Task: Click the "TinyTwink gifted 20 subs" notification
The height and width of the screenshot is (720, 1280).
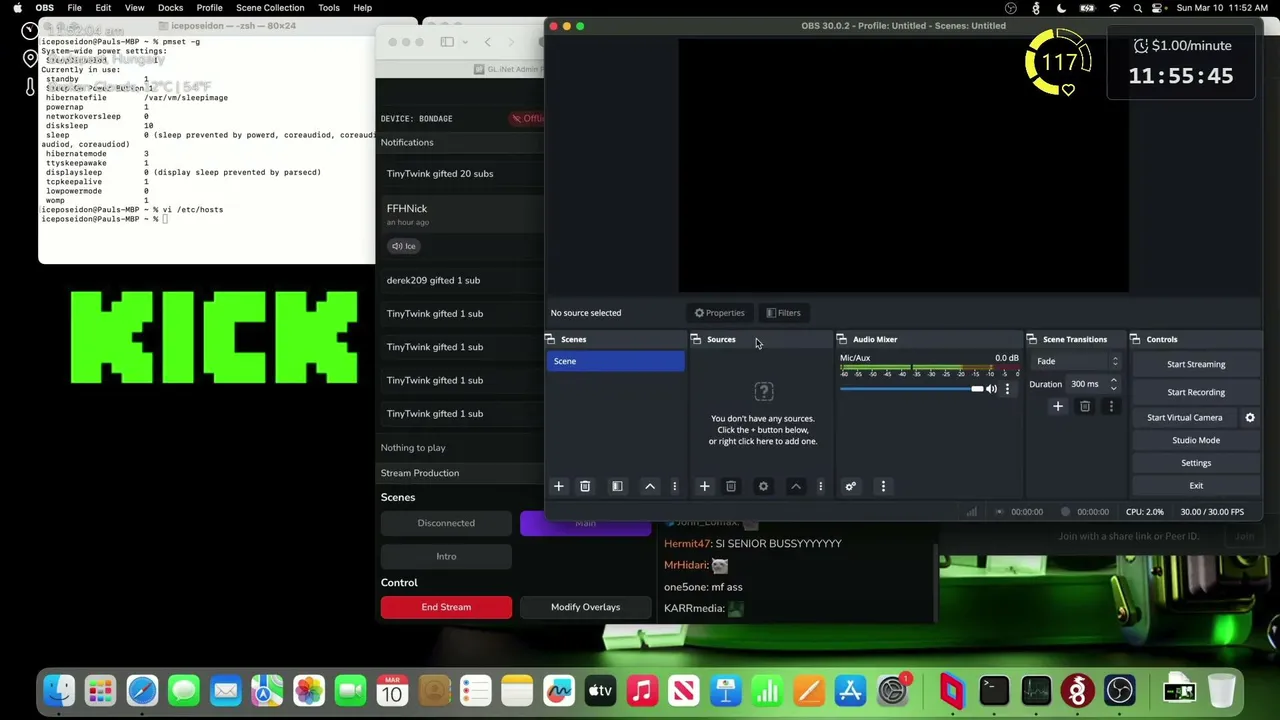Action: click(440, 174)
